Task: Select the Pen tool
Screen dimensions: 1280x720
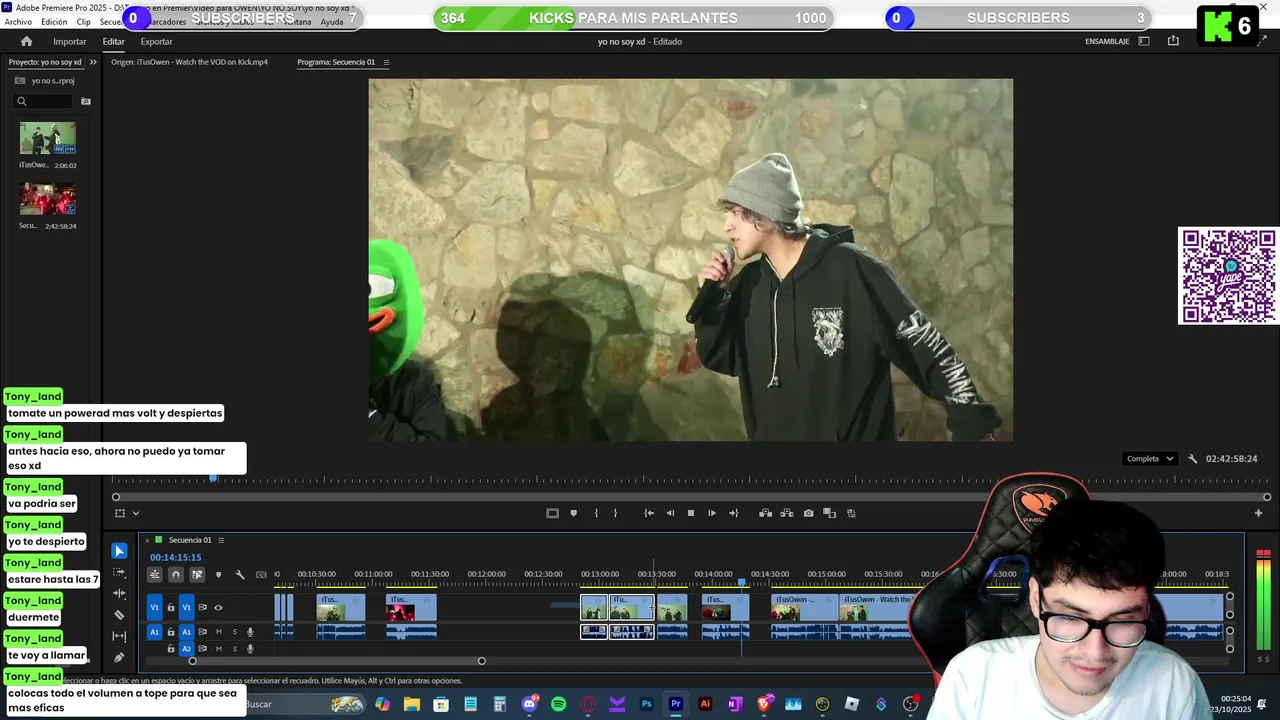Action: click(119, 657)
